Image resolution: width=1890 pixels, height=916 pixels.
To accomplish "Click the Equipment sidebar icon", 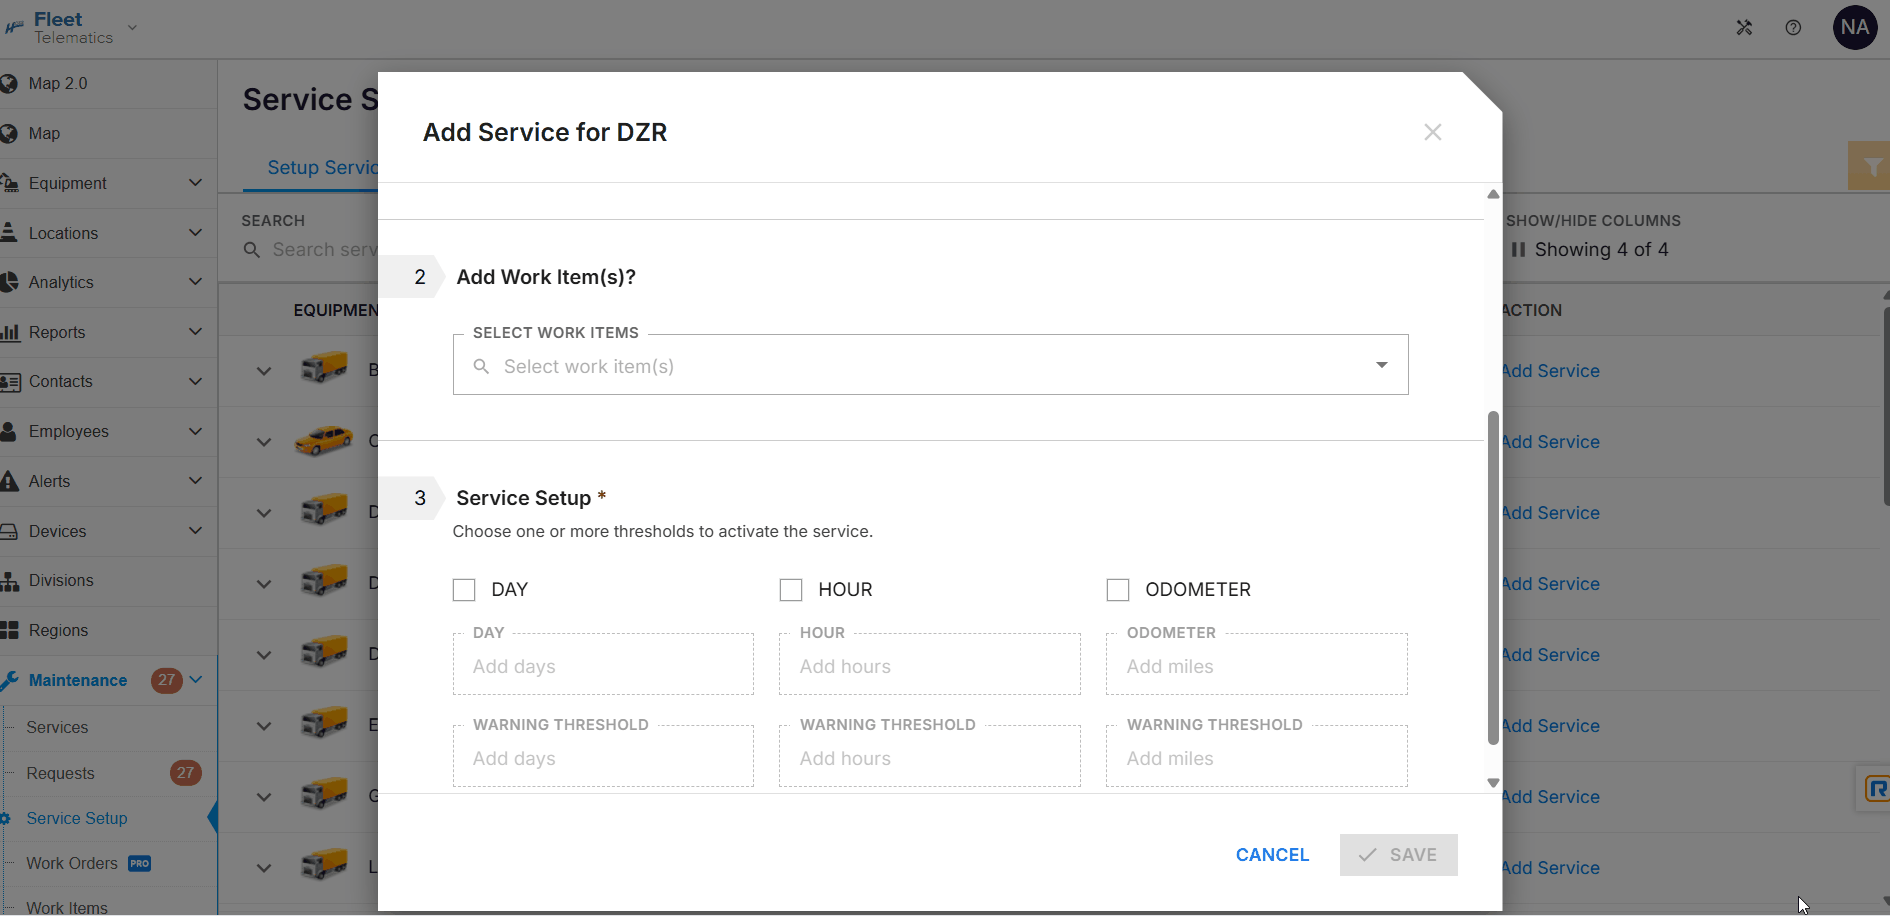I will 10,183.
